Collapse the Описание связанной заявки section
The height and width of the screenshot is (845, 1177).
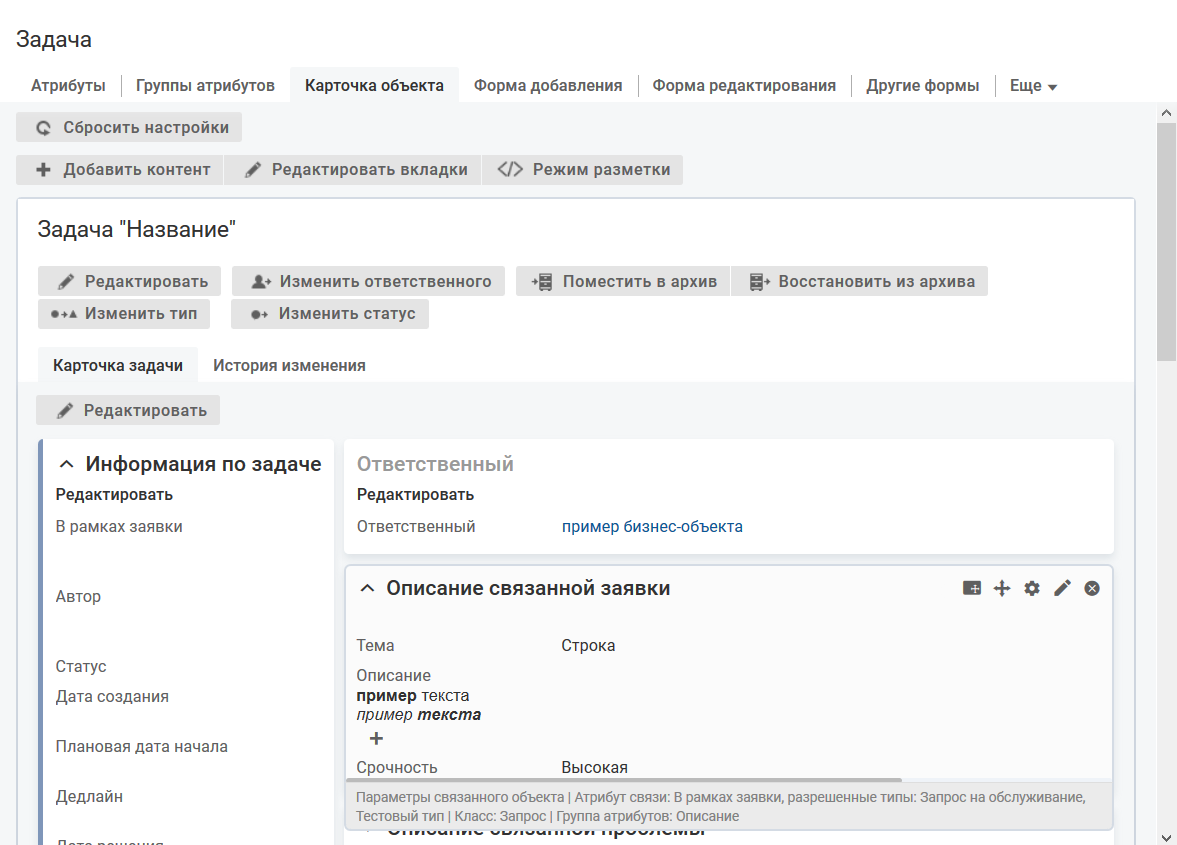coord(368,588)
